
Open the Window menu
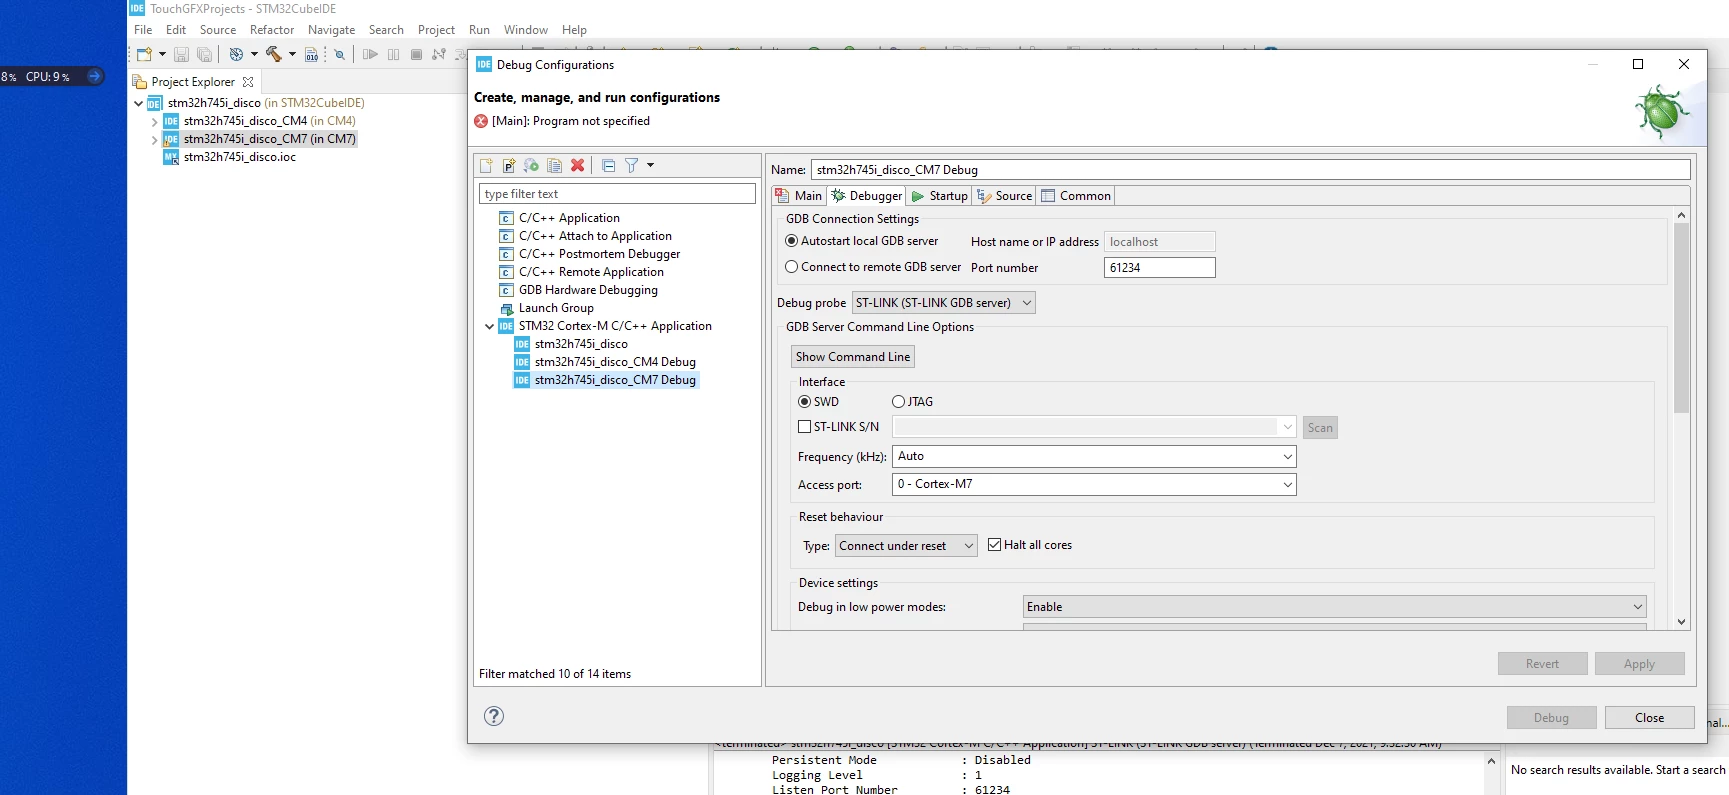tap(526, 30)
